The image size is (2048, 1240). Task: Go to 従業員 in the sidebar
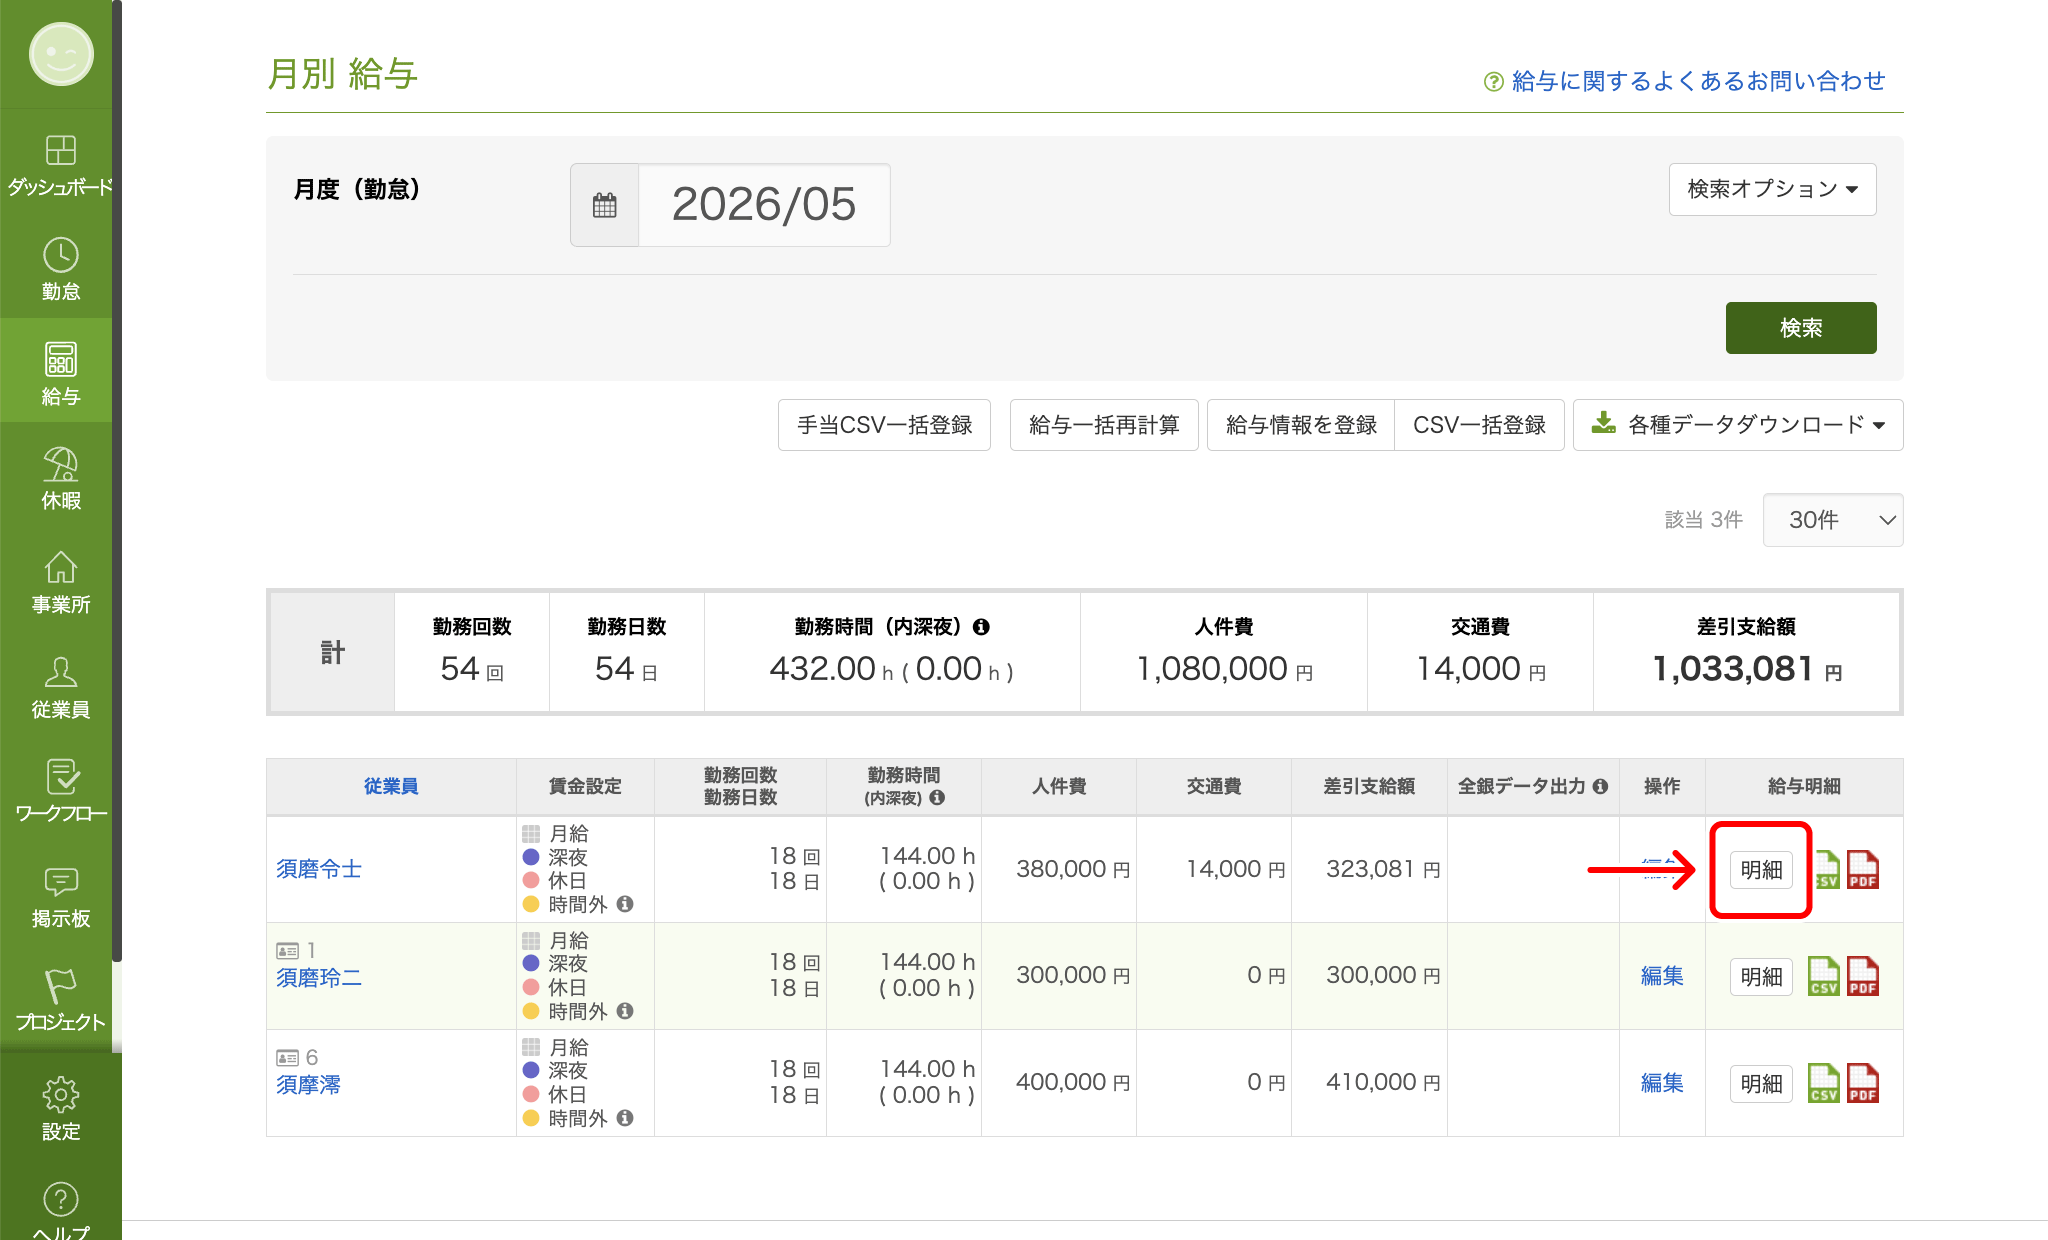coord(60,687)
